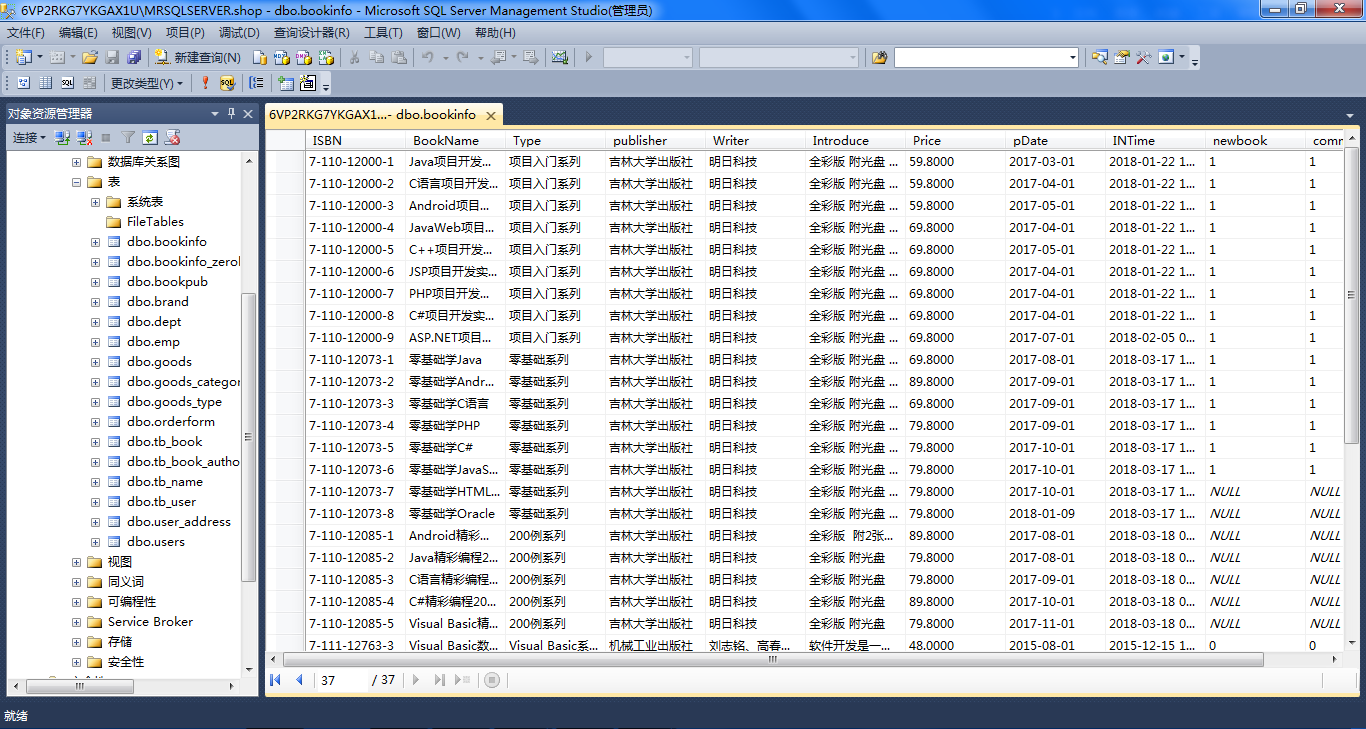Click the Save All toolbar icon
Viewport: 1366px width, 729px height.
click(x=134, y=58)
